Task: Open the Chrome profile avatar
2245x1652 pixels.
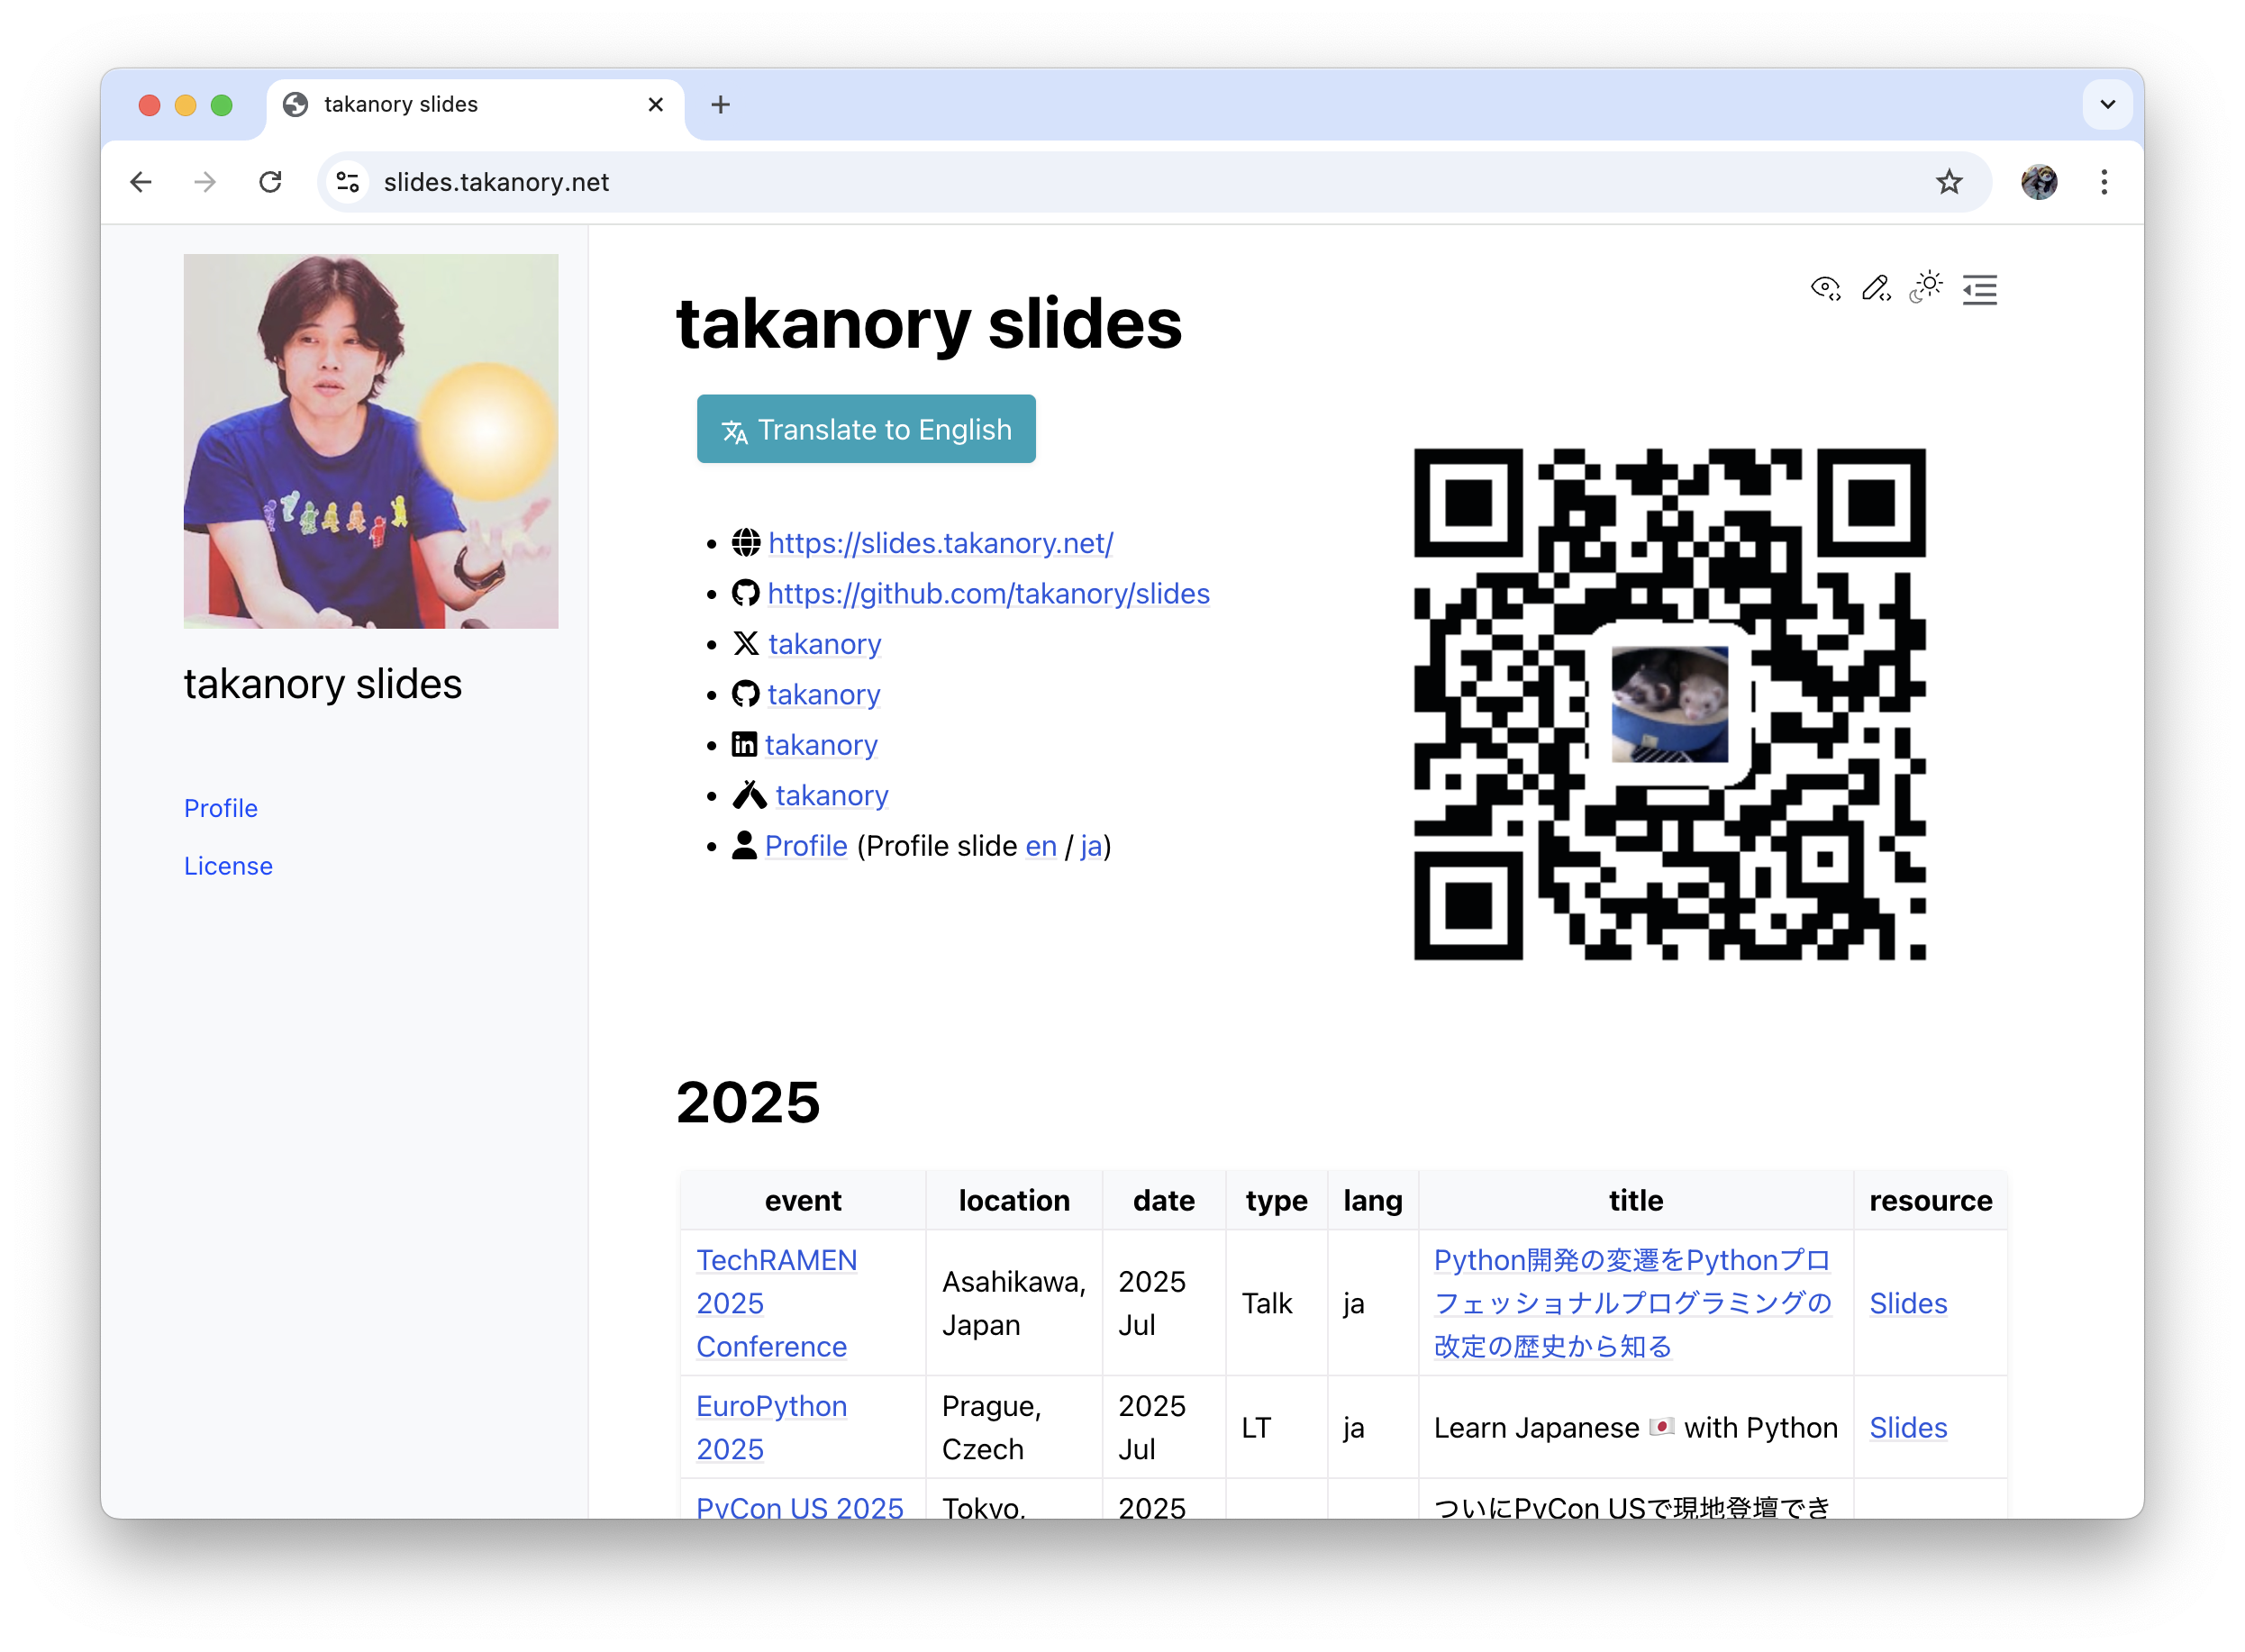Action: coord(2038,181)
